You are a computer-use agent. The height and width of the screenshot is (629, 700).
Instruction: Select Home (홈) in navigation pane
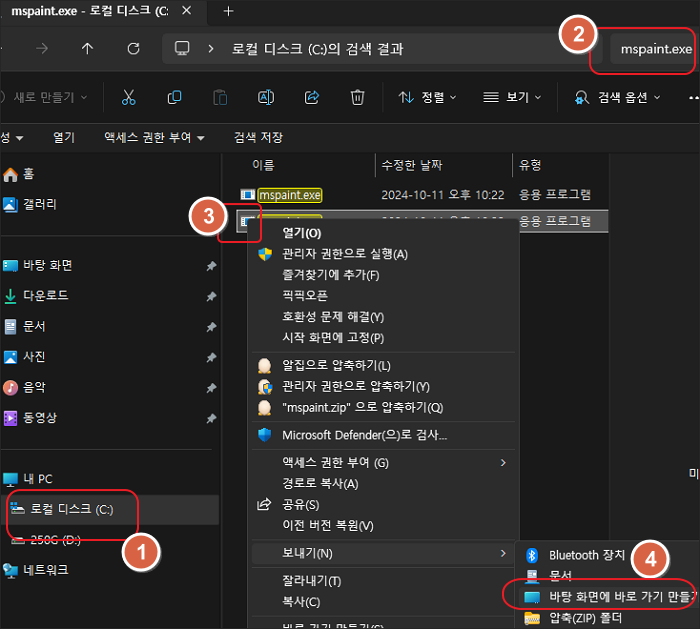[19, 174]
